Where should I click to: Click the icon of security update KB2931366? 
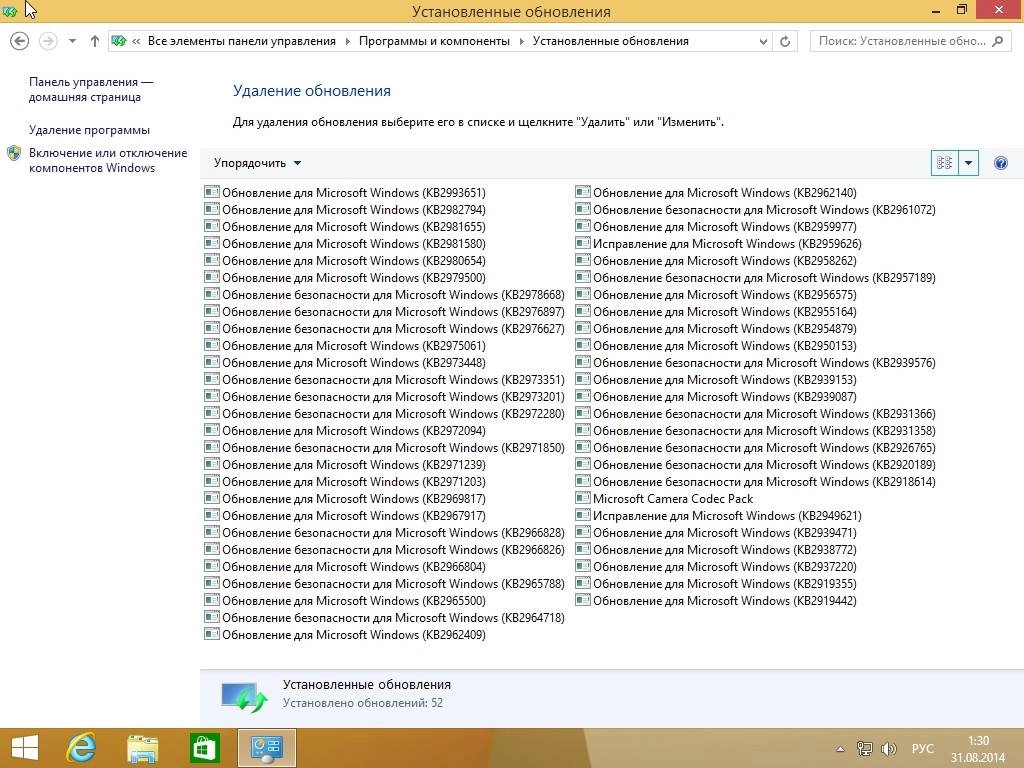pos(583,413)
